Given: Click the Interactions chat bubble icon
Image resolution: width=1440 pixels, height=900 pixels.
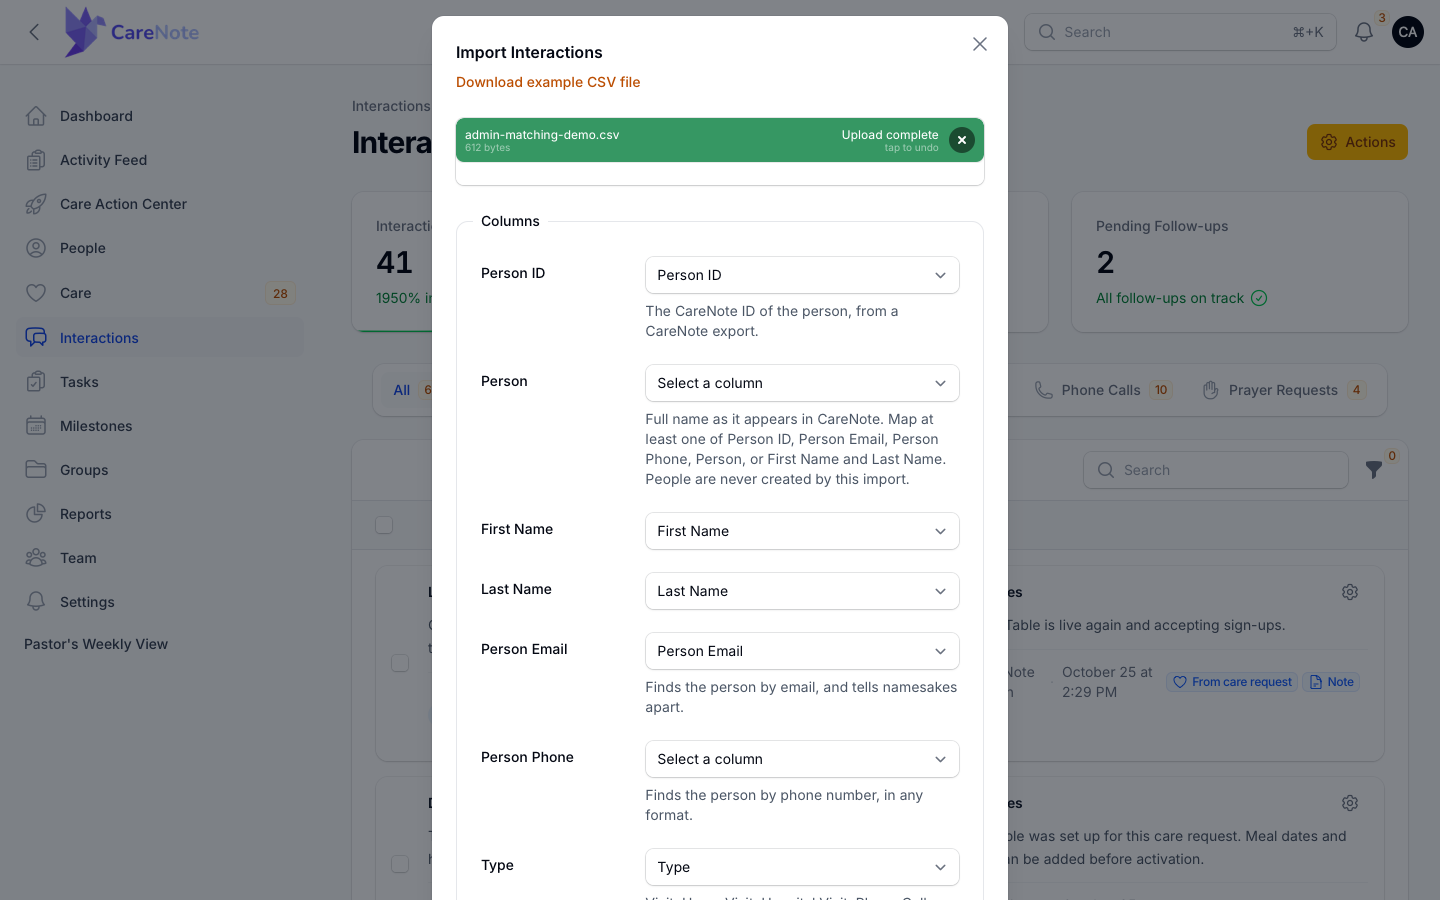Looking at the screenshot, I should [x=36, y=338].
